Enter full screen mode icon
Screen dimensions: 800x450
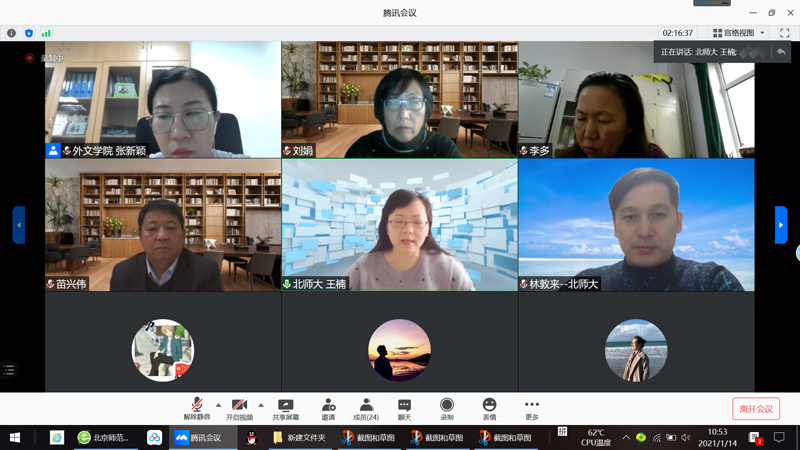(784, 33)
